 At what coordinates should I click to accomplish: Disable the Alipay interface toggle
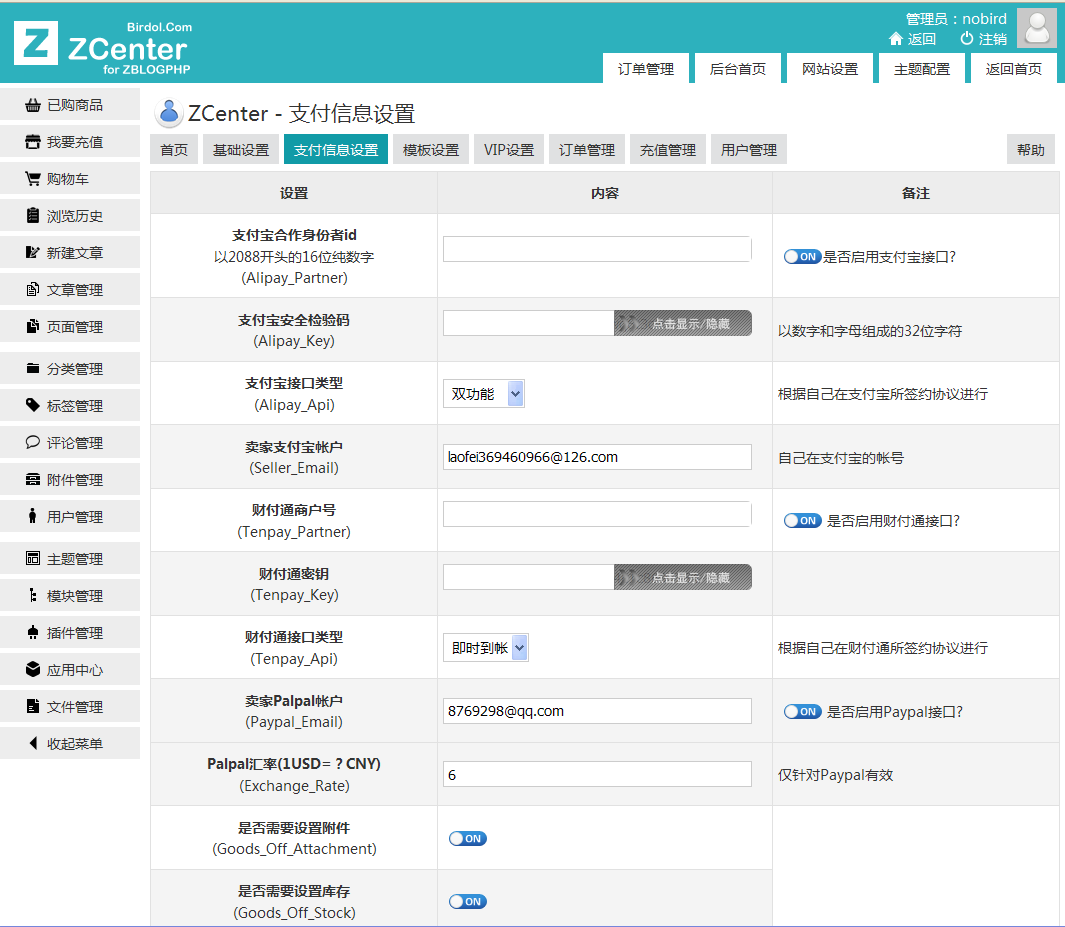(802, 256)
